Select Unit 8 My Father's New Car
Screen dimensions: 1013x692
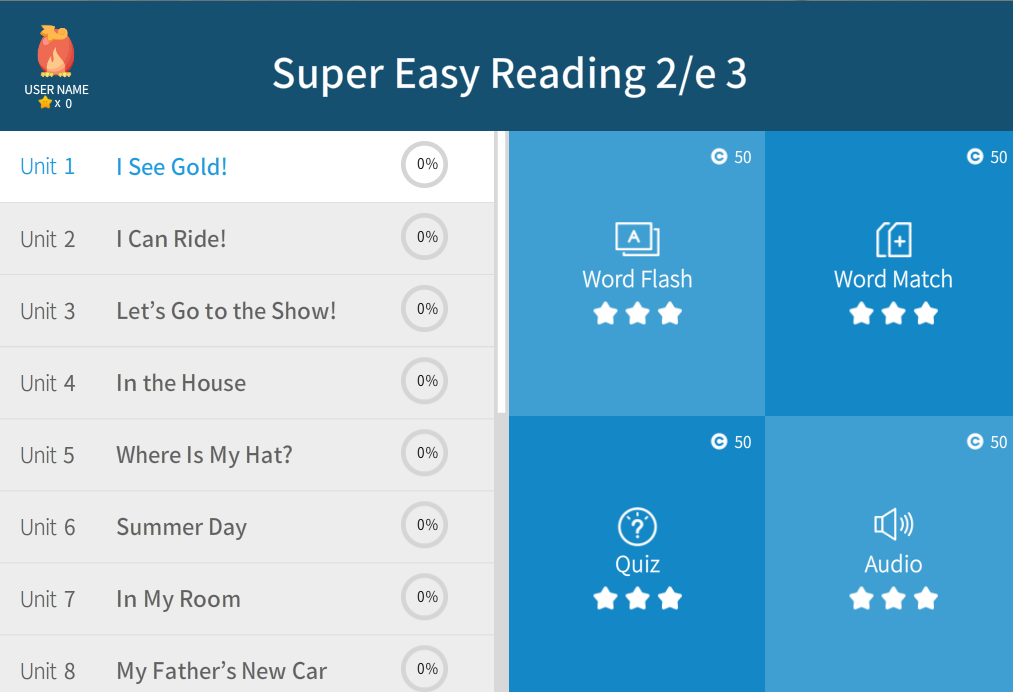click(x=221, y=671)
